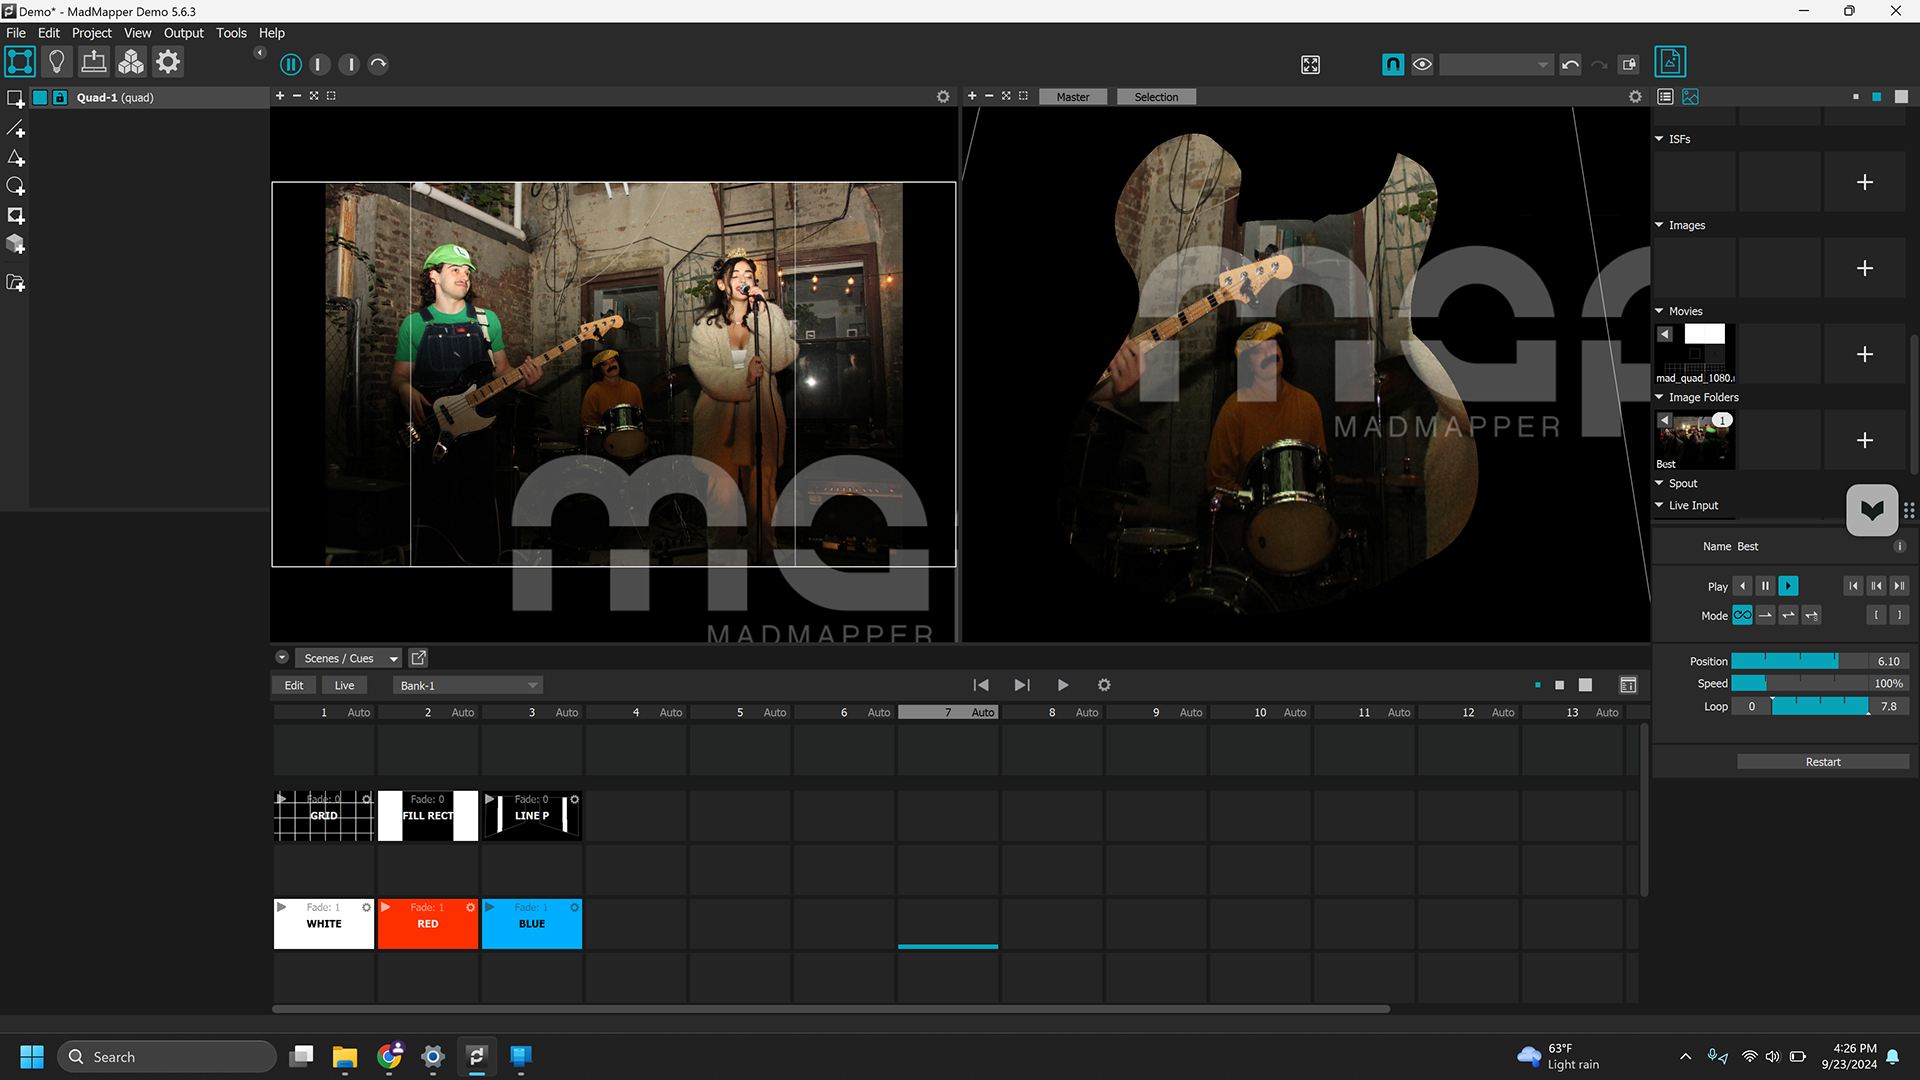This screenshot has width=1920, height=1080.
Task: Play media backward with reverse arrow
Action: (1743, 586)
